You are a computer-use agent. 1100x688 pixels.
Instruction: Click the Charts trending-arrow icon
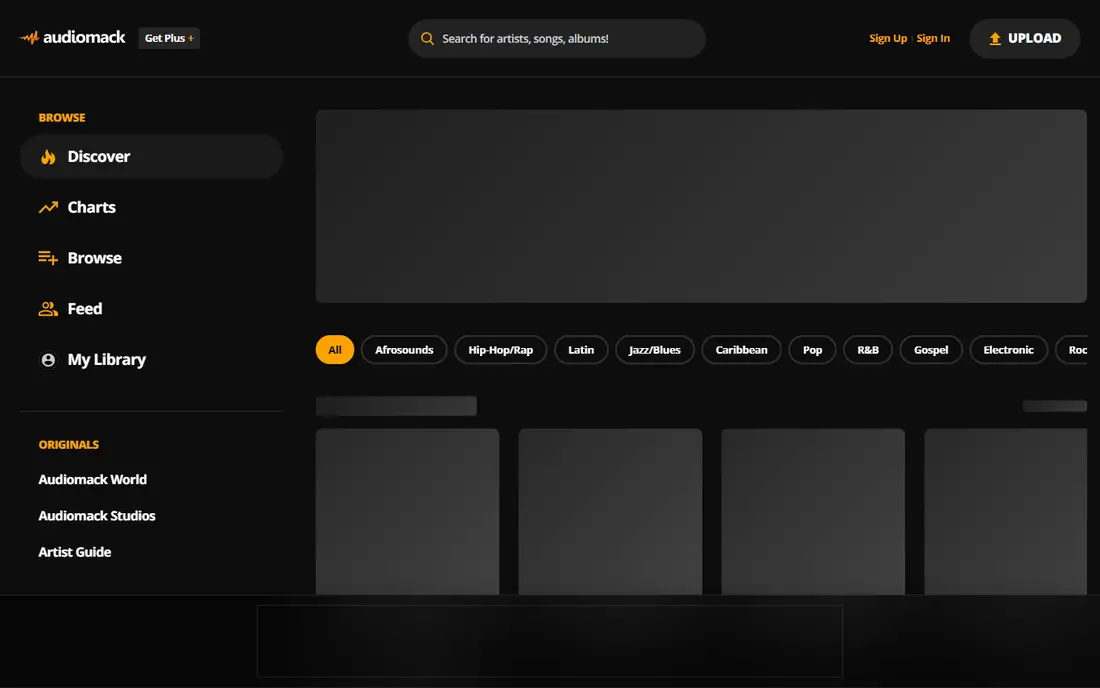[x=48, y=208]
